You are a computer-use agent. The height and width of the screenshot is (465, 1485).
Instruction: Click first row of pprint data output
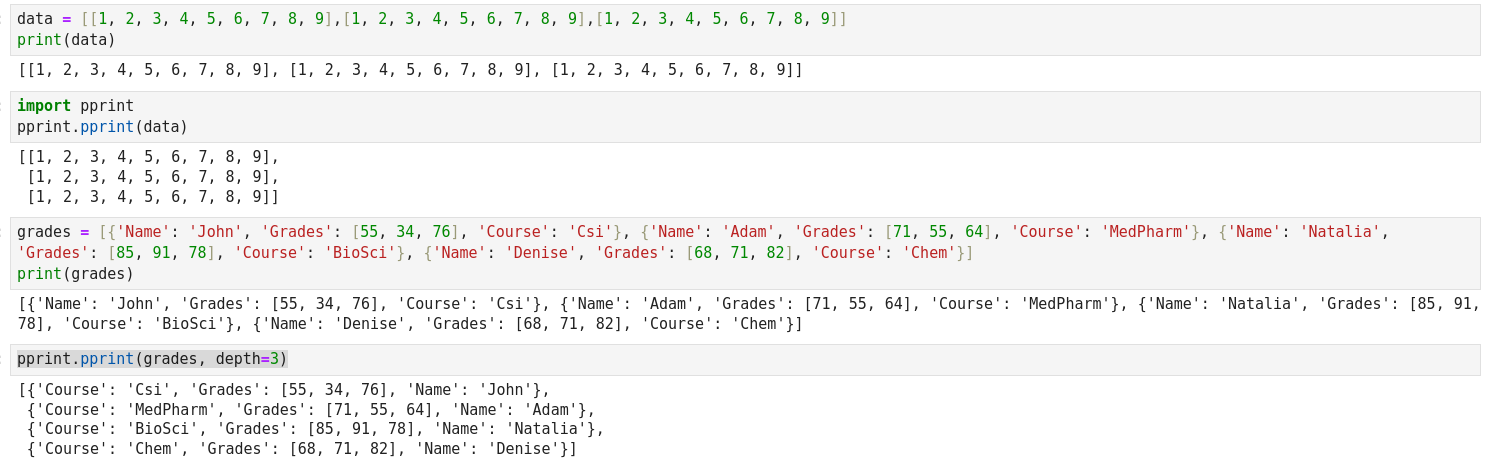tap(149, 157)
